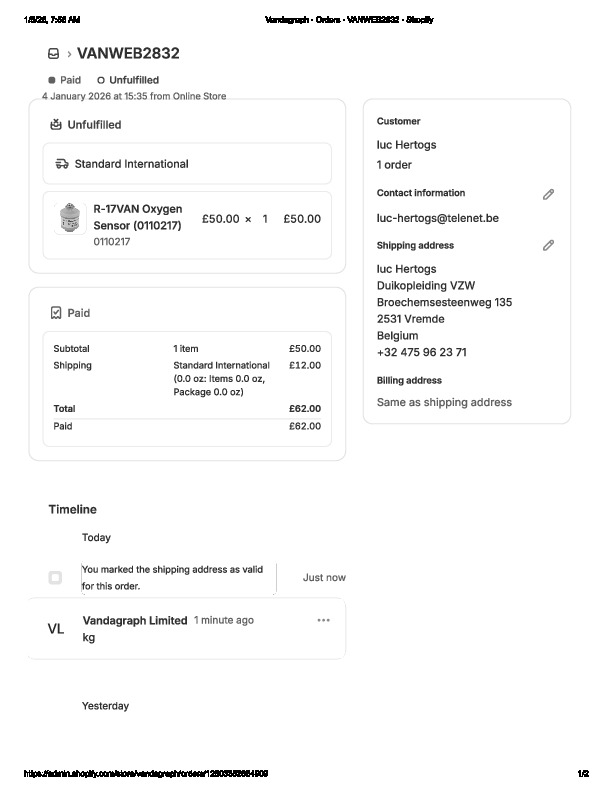Viewport: 612px width, 792px height.
Task: Click the Vandagraph Limited author name
Action: pos(135,620)
